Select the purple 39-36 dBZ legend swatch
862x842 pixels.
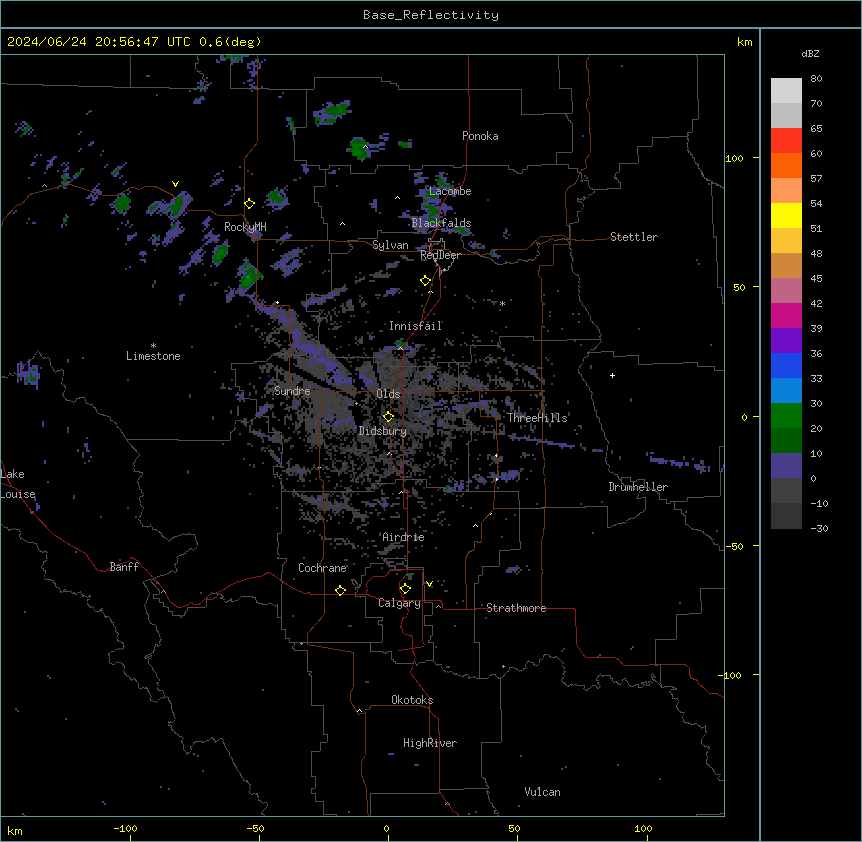pyautogui.click(x=786, y=341)
